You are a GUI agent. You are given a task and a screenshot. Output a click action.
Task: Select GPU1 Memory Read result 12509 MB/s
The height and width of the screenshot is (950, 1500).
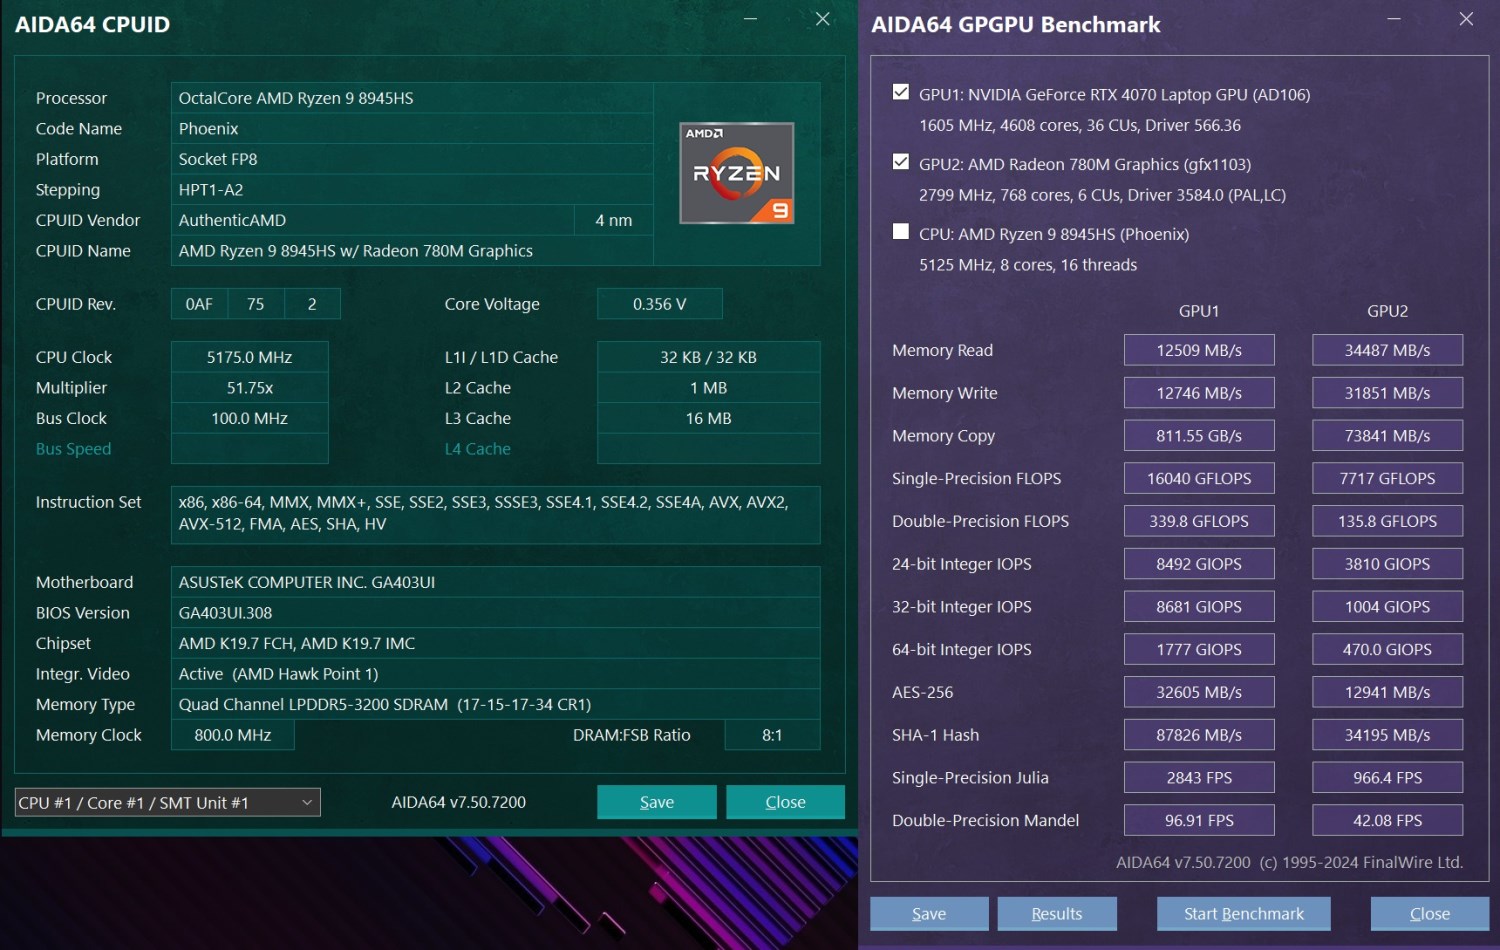[1198, 350]
